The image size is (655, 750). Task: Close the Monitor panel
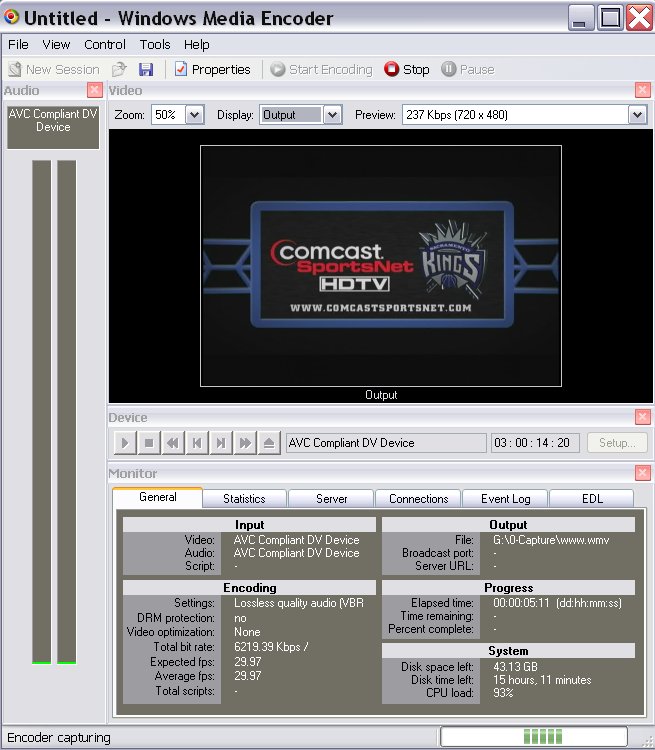click(643, 473)
